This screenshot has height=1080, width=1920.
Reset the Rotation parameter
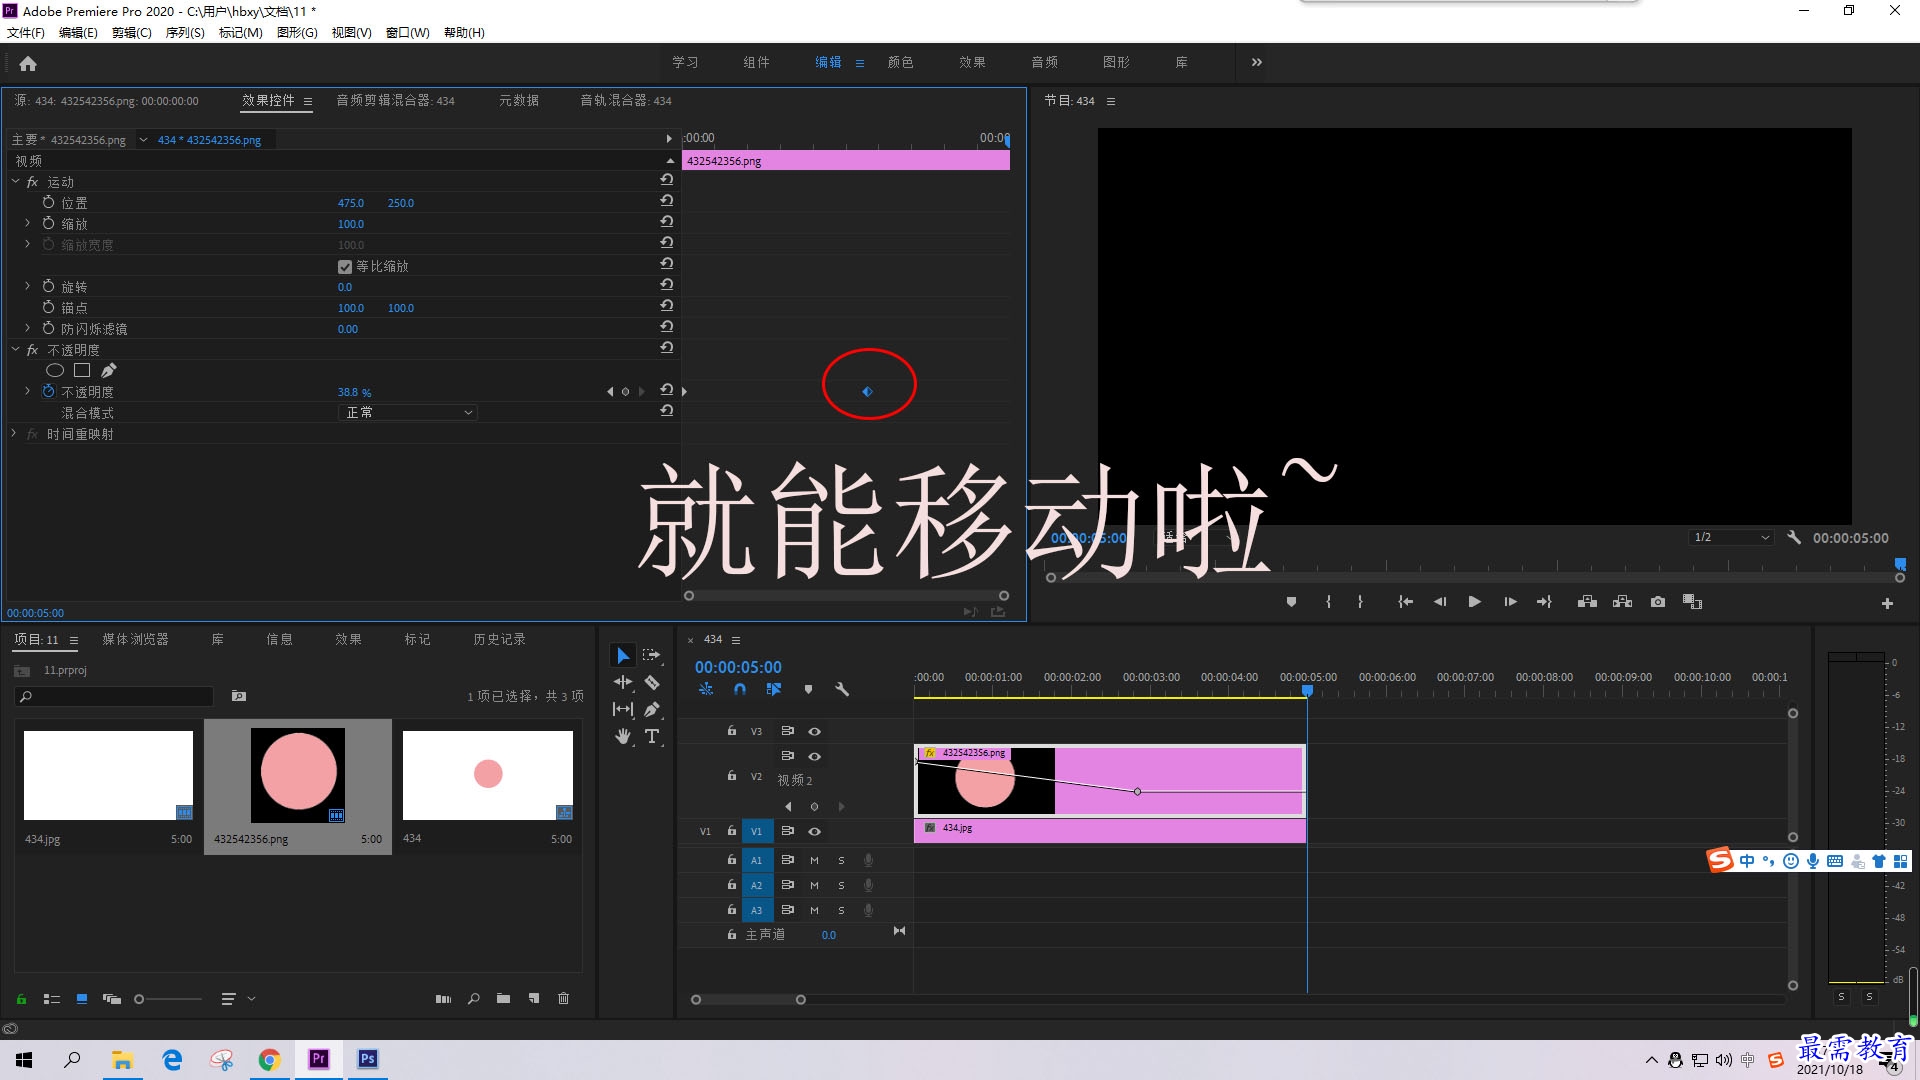(x=666, y=285)
